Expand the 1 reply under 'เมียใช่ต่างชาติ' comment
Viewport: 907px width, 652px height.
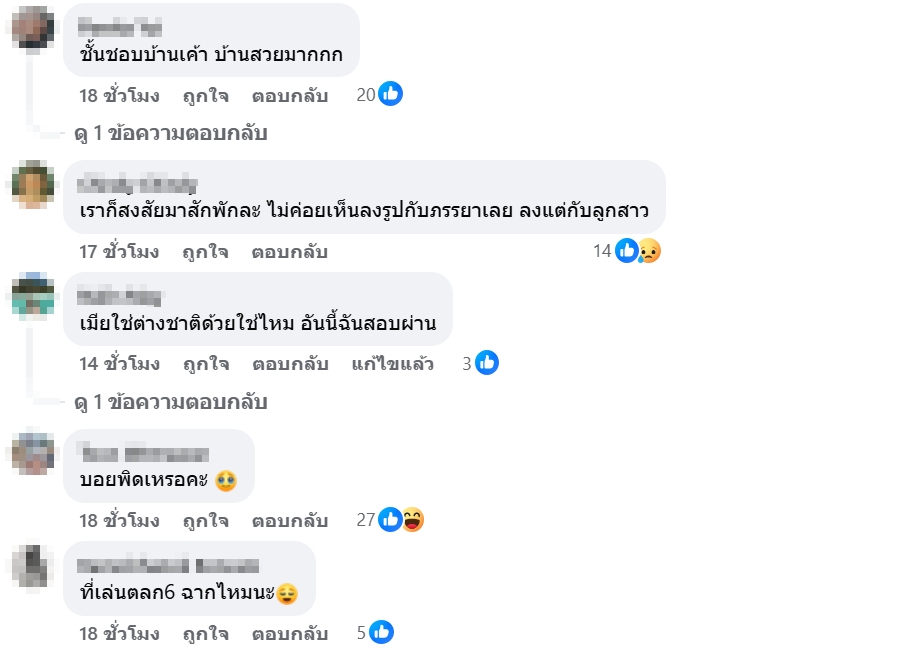170,402
